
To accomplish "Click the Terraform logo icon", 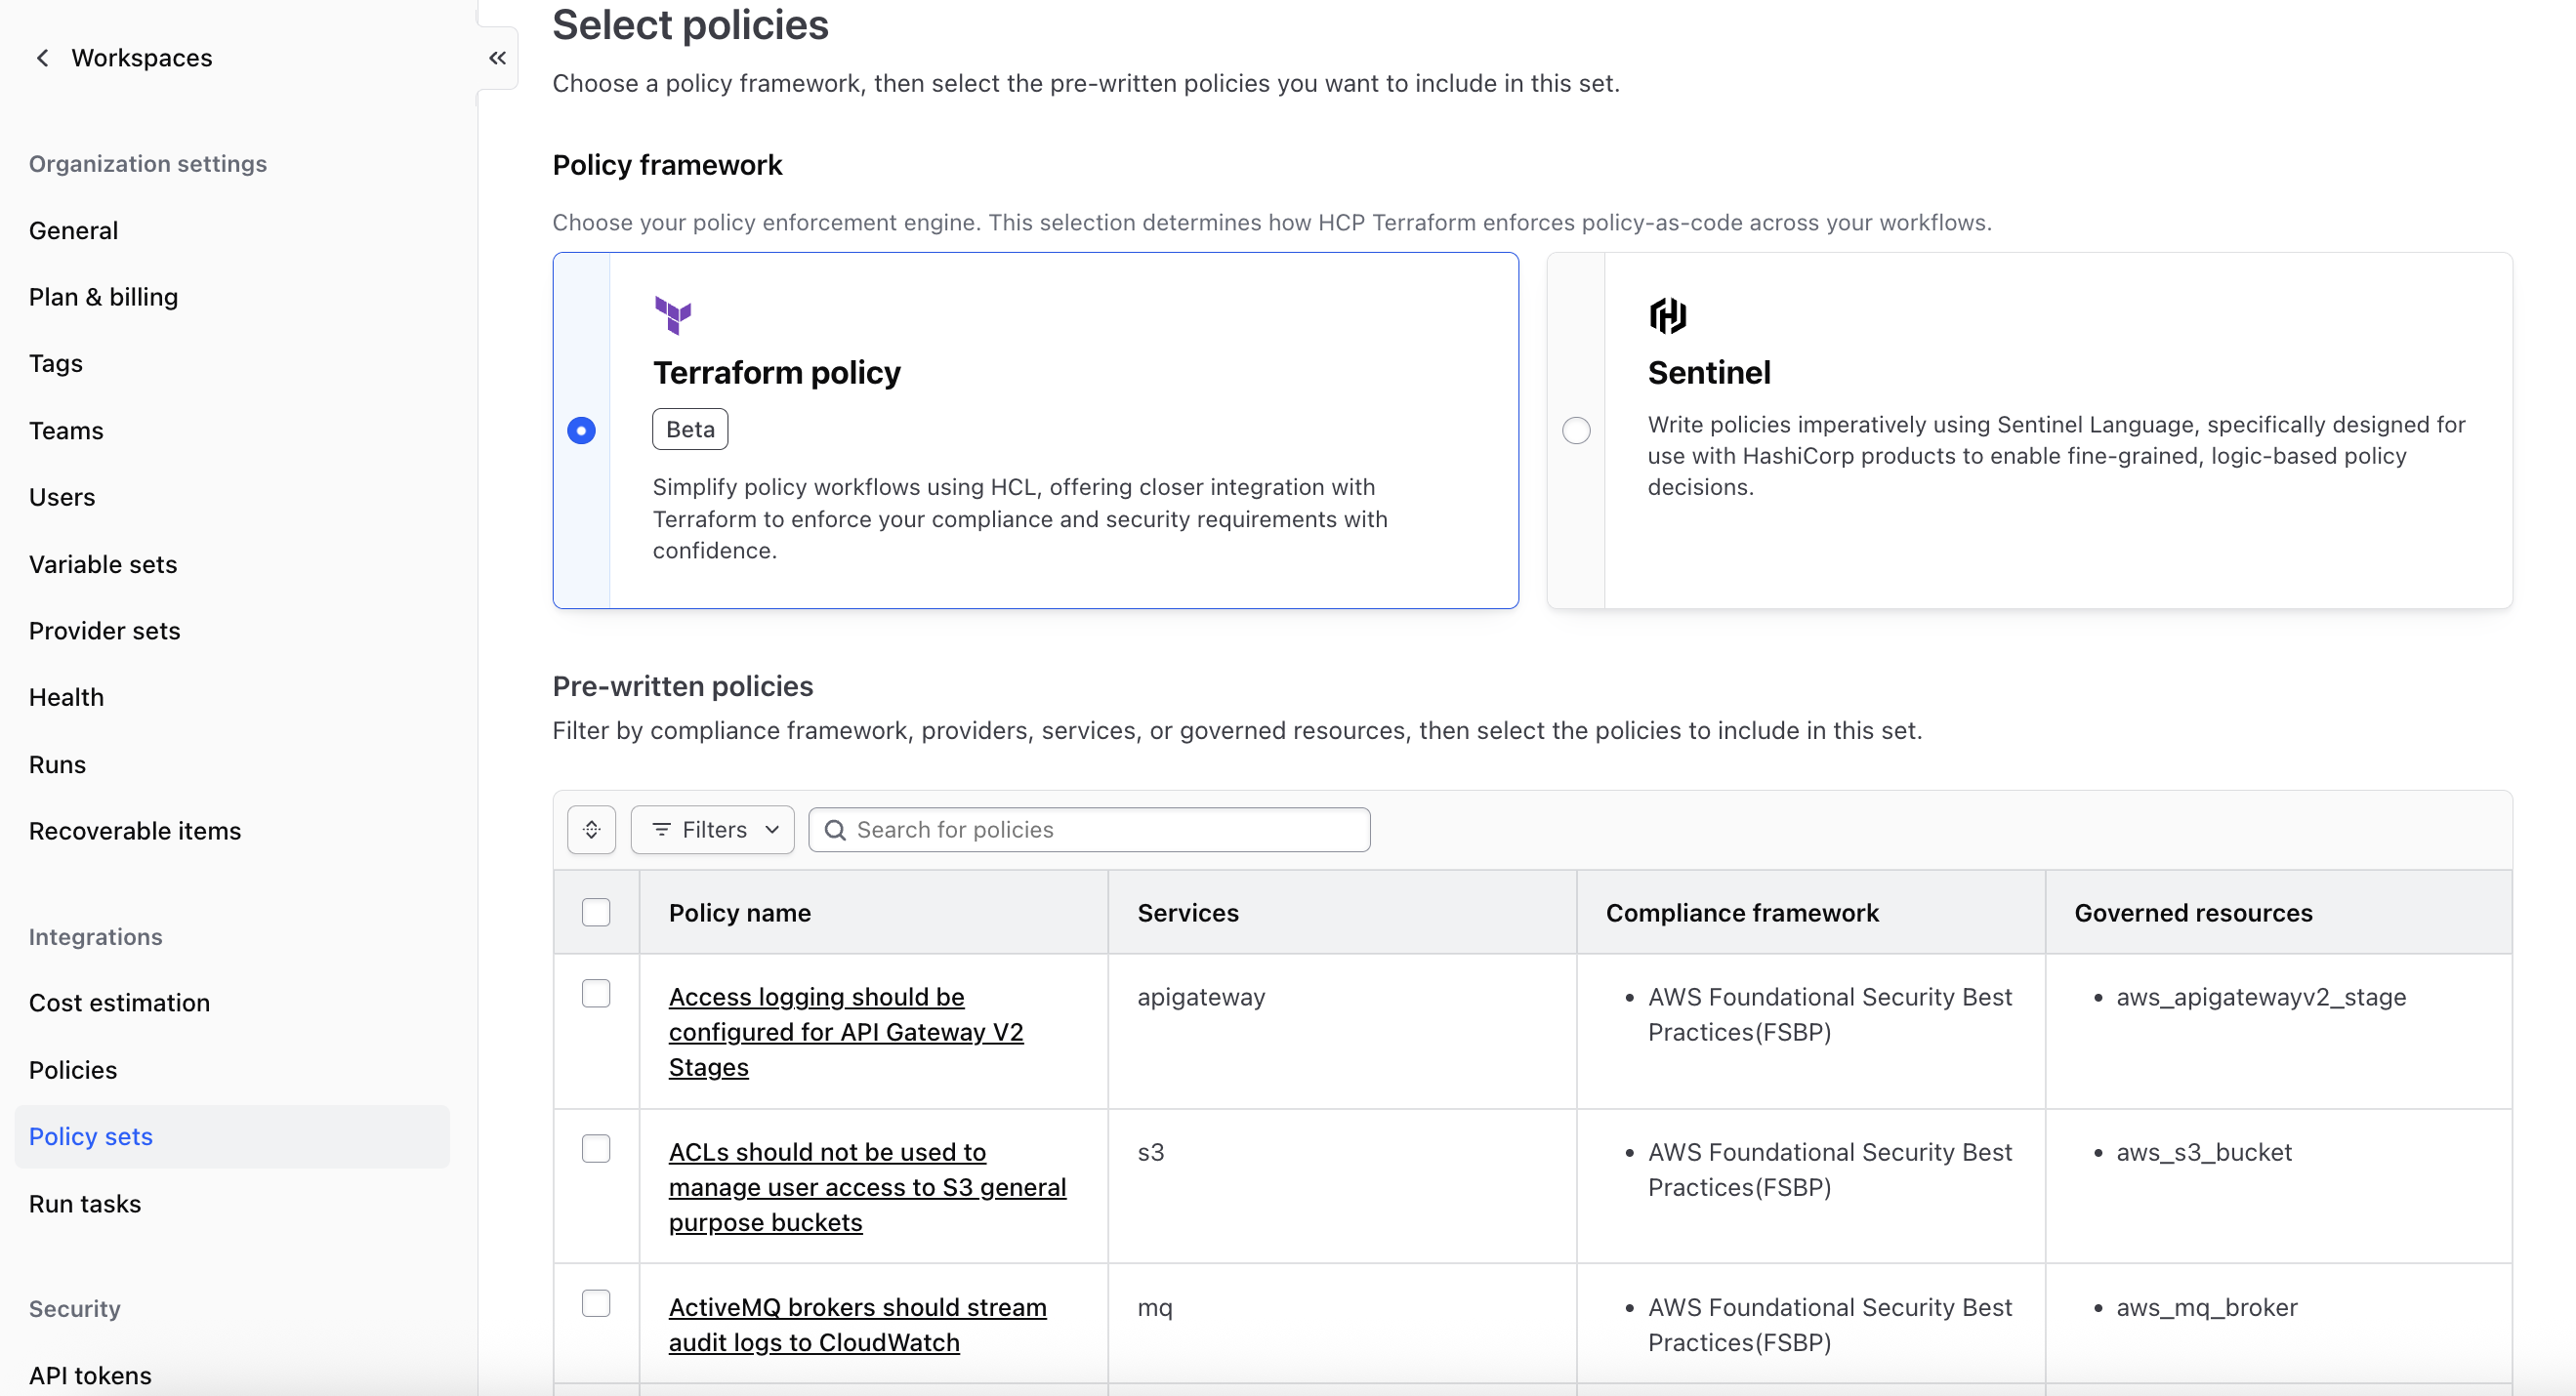I will [x=673, y=315].
